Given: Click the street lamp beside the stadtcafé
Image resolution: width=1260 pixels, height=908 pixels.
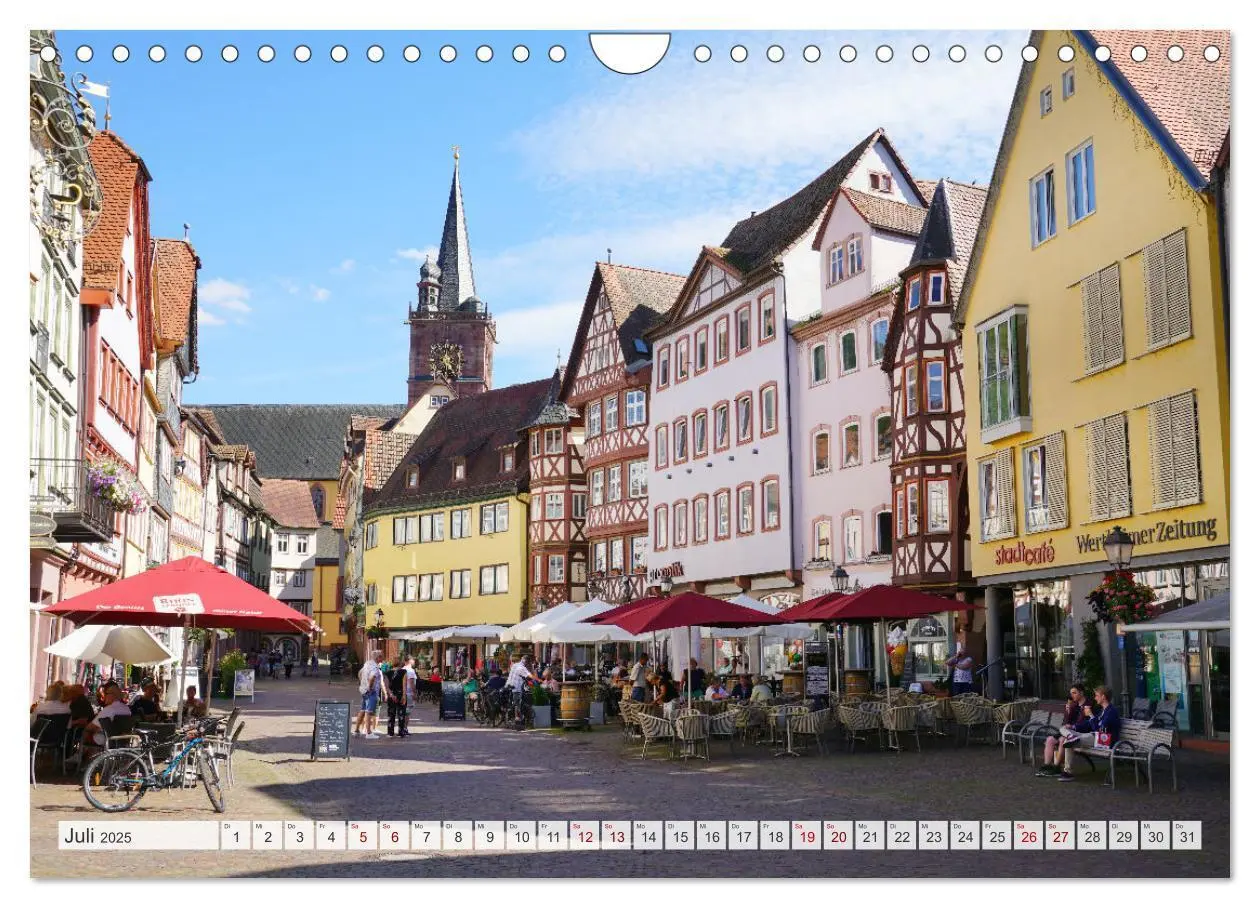Looking at the screenshot, I should point(1118,548).
